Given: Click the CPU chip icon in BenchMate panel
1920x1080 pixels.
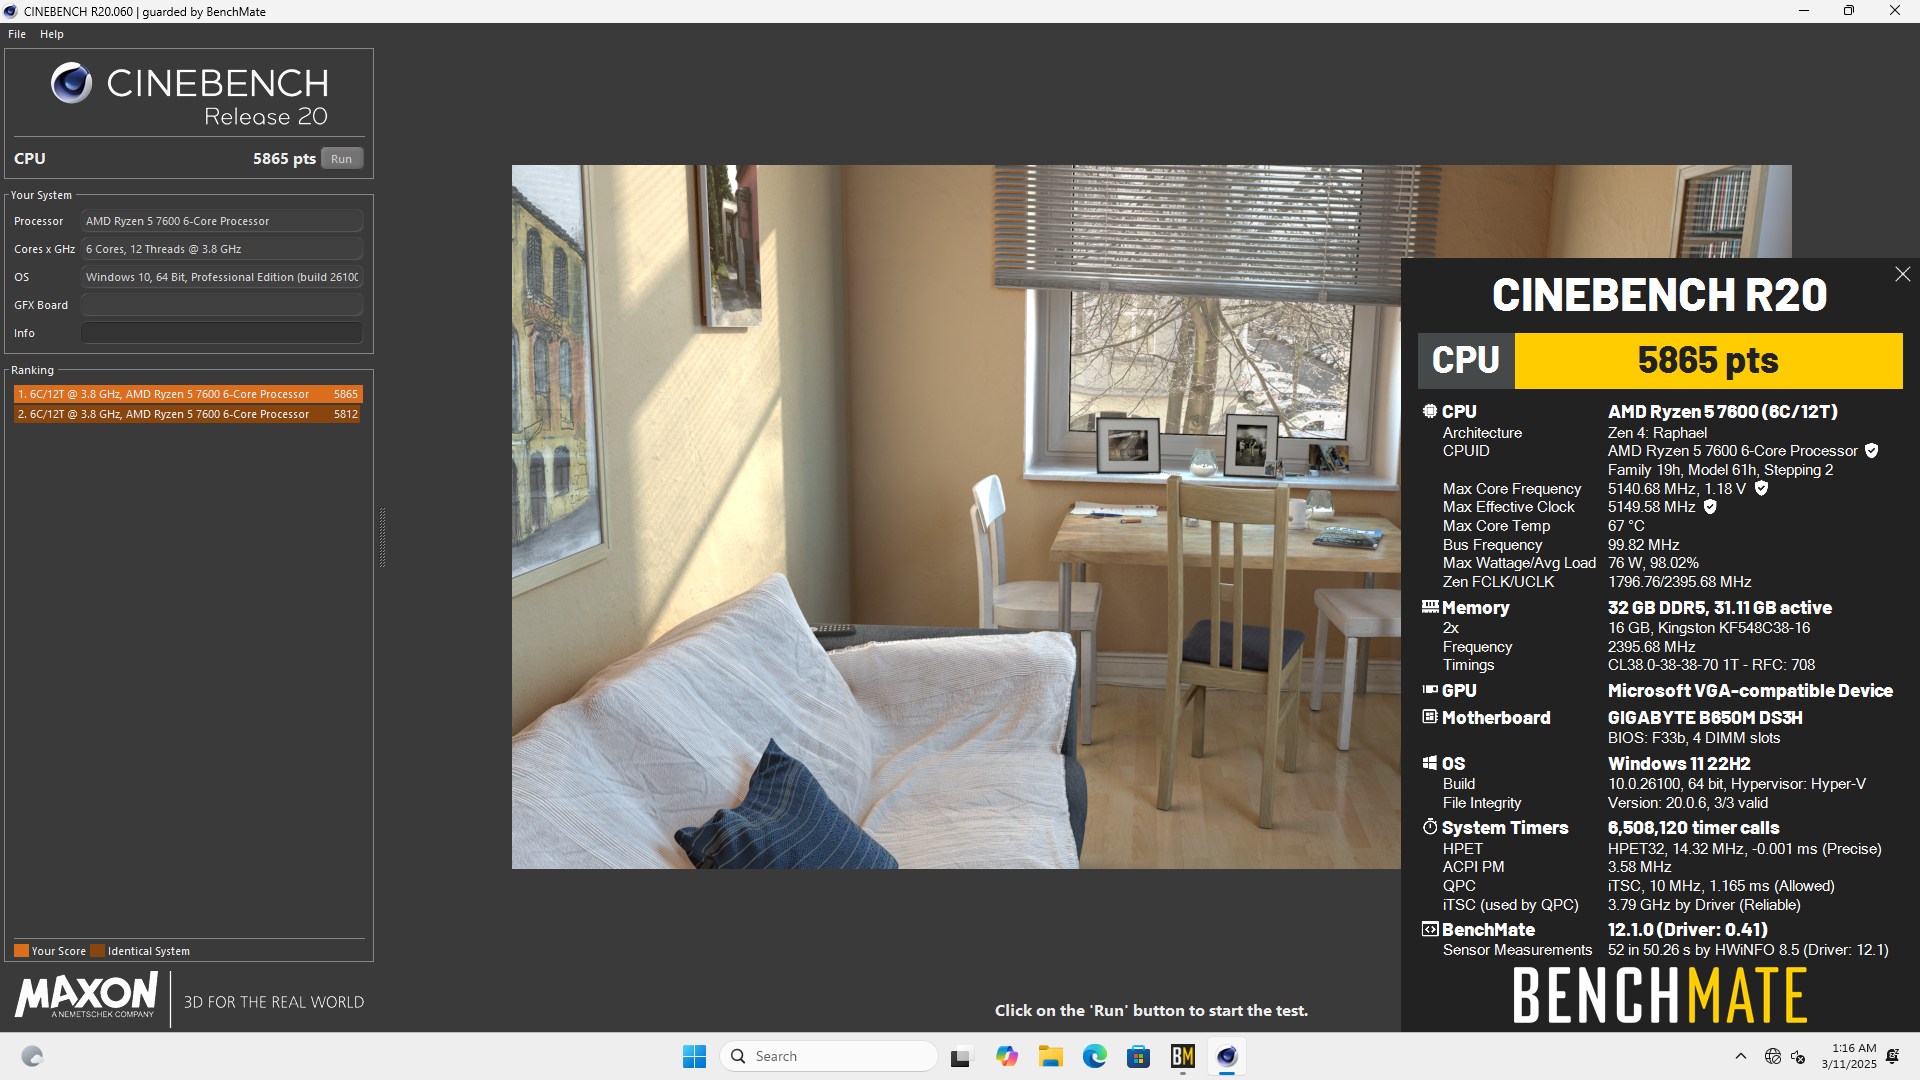Looking at the screenshot, I should tap(1430, 411).
